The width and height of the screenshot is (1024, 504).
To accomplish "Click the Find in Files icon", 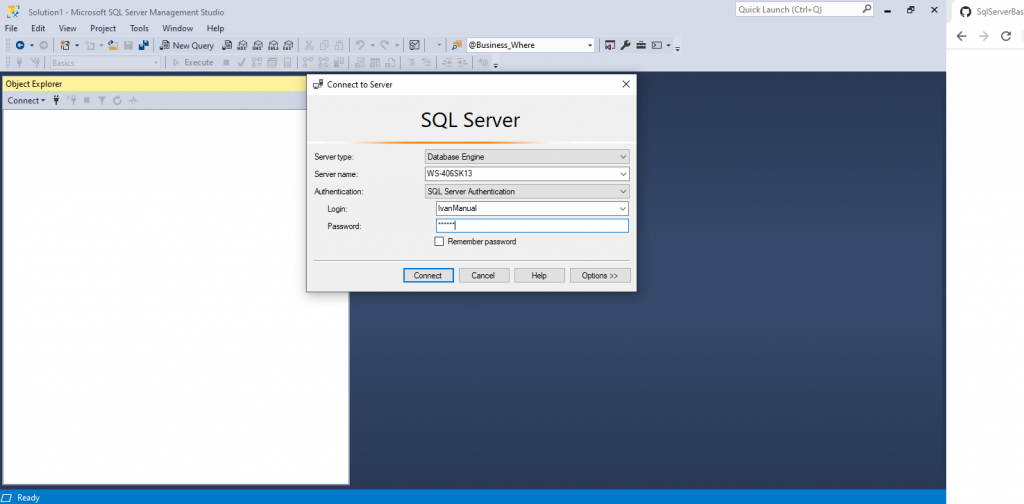I will [457, 45].
